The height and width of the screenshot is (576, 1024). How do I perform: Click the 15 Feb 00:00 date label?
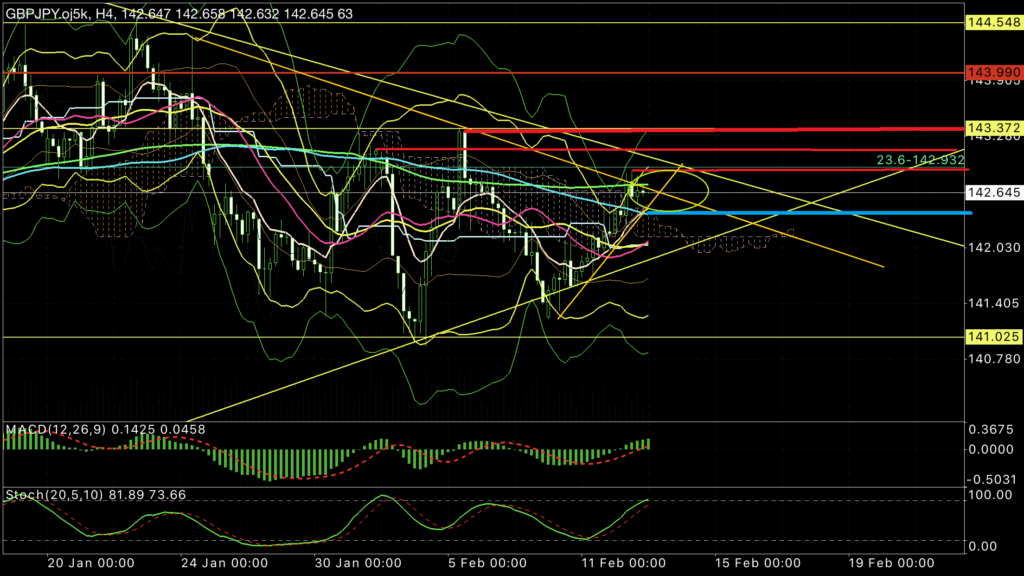pos(758,563)
